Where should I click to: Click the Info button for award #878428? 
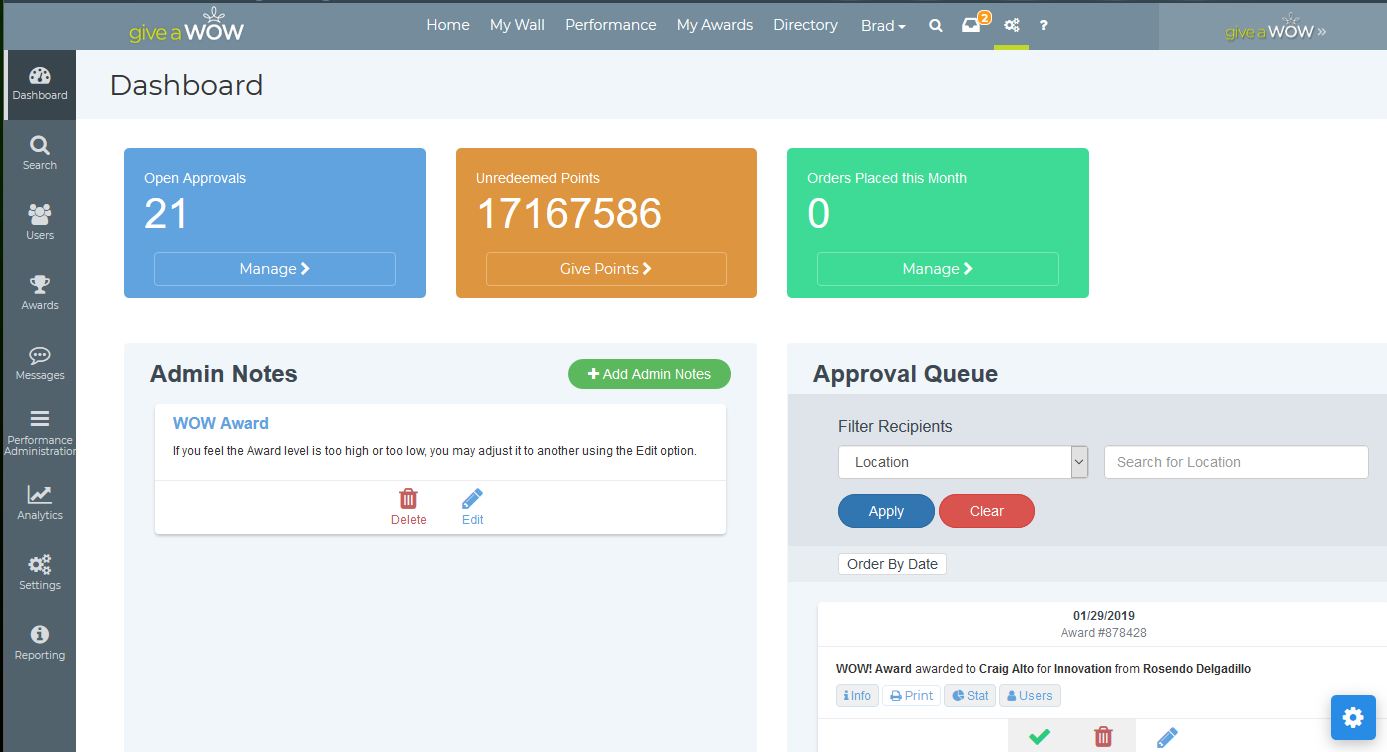point(857,696)
